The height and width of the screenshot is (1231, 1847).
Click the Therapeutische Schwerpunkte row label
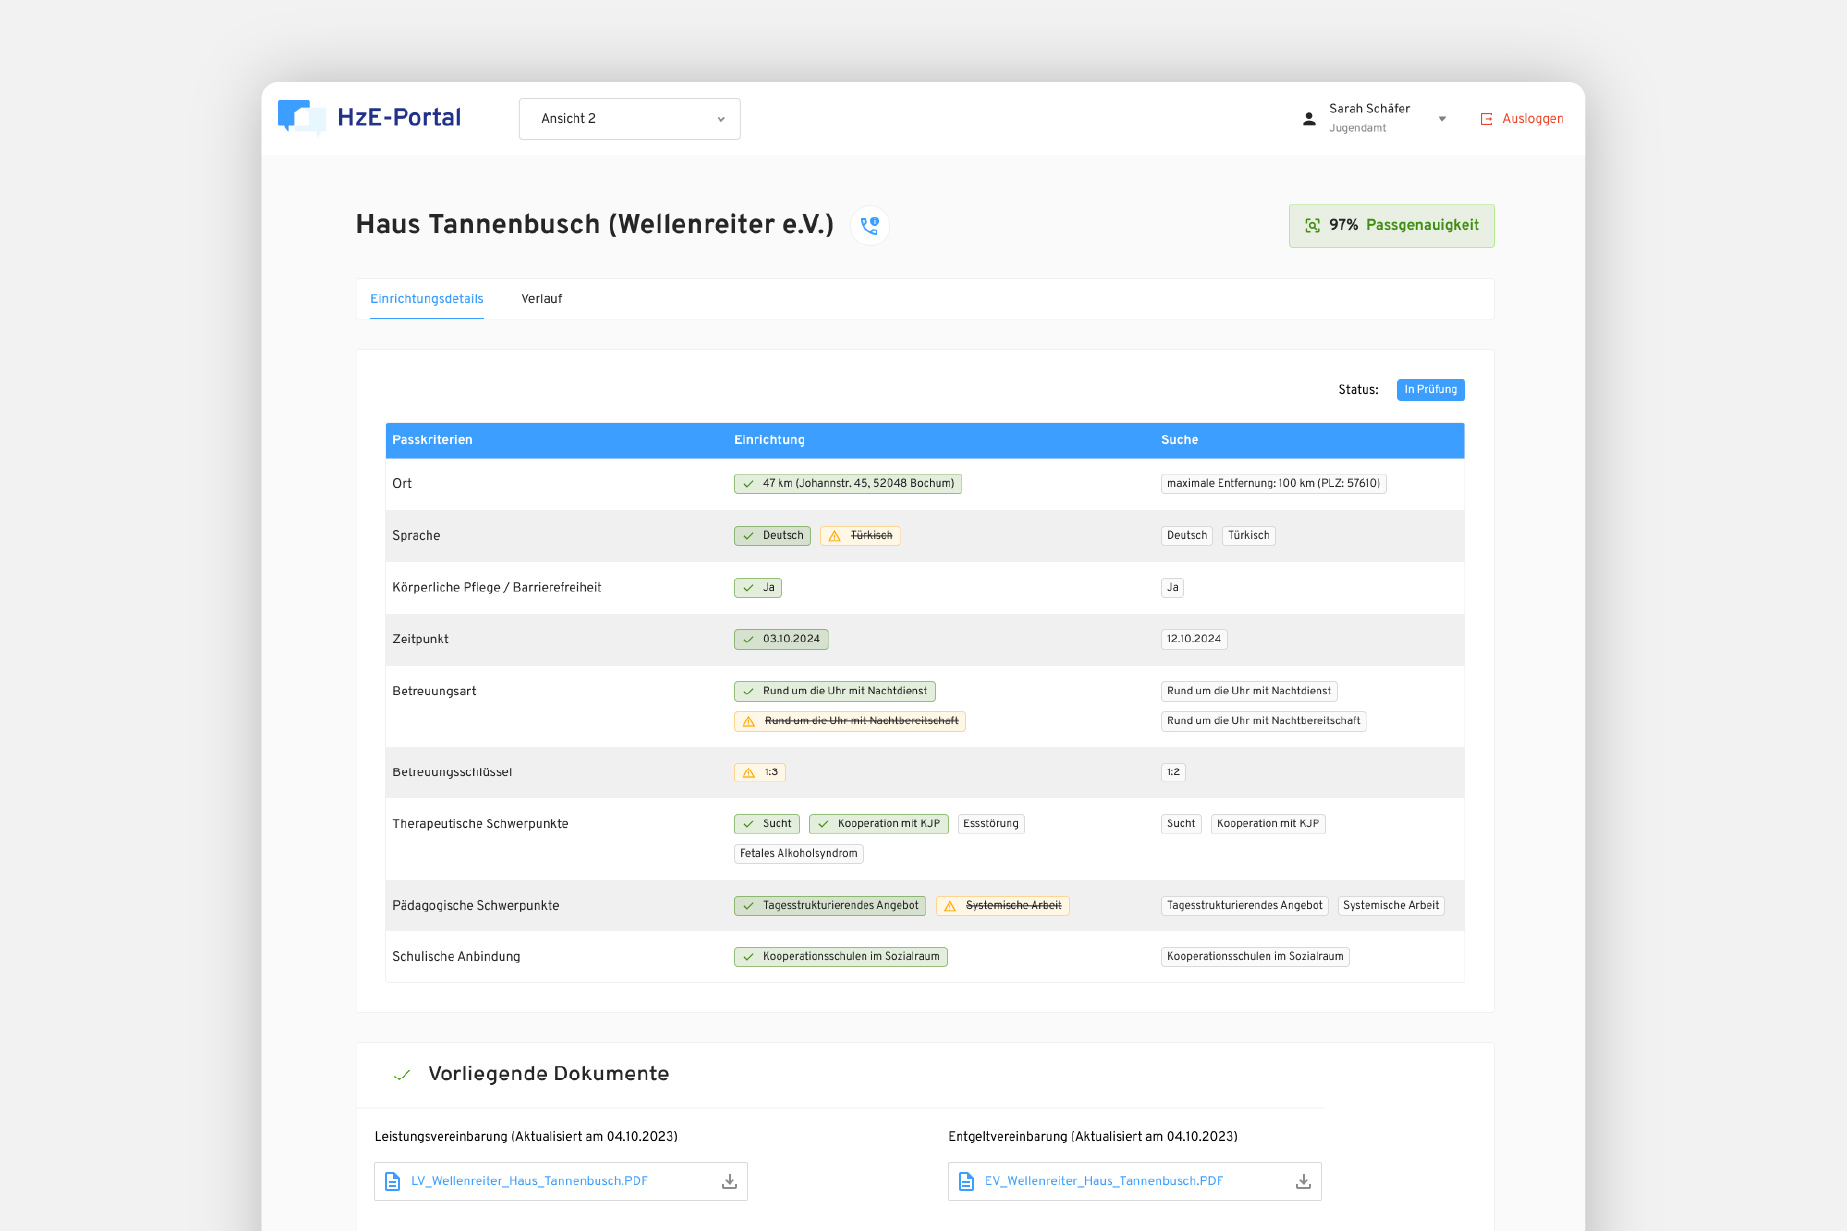click(480, 824)
